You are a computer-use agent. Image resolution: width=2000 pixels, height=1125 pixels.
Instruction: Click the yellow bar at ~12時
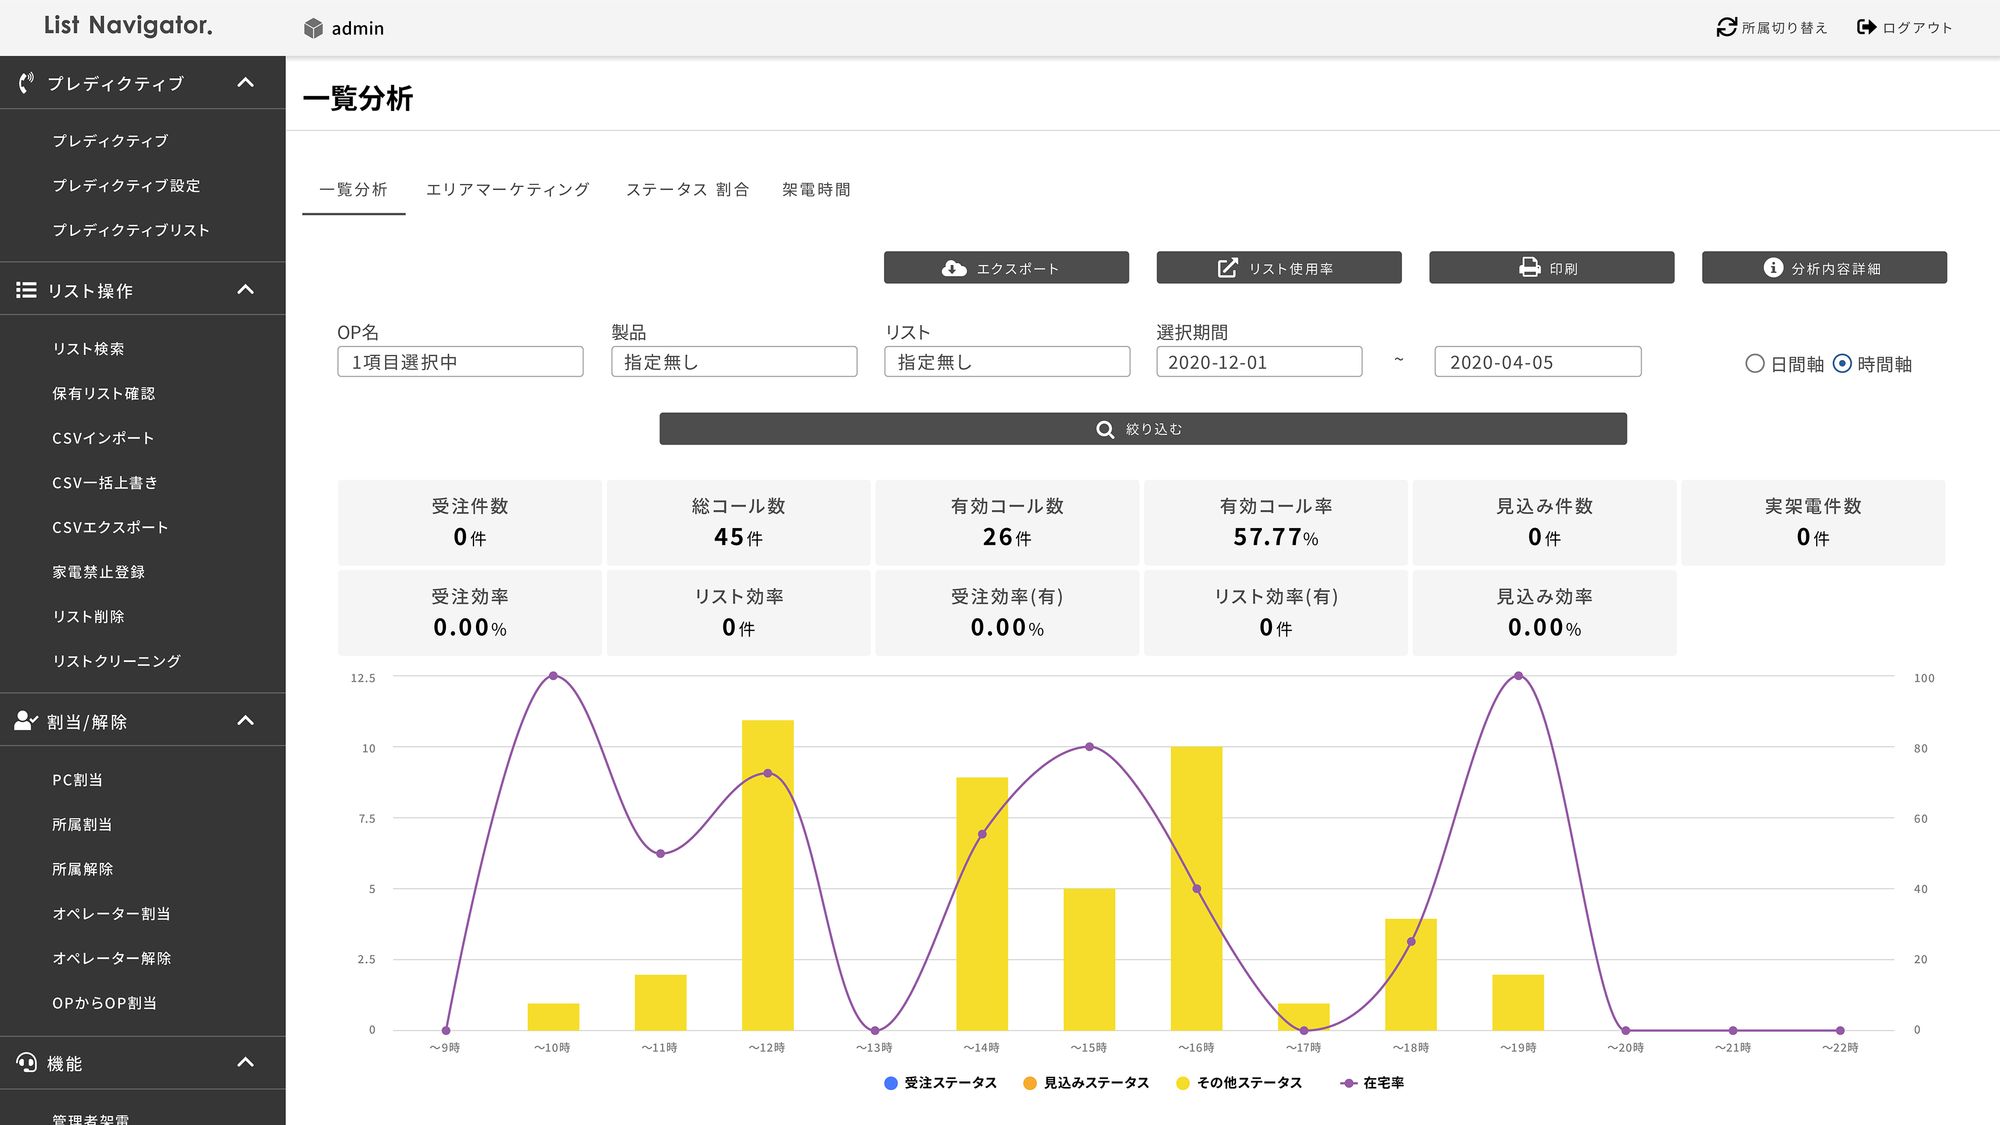point(767,875)
